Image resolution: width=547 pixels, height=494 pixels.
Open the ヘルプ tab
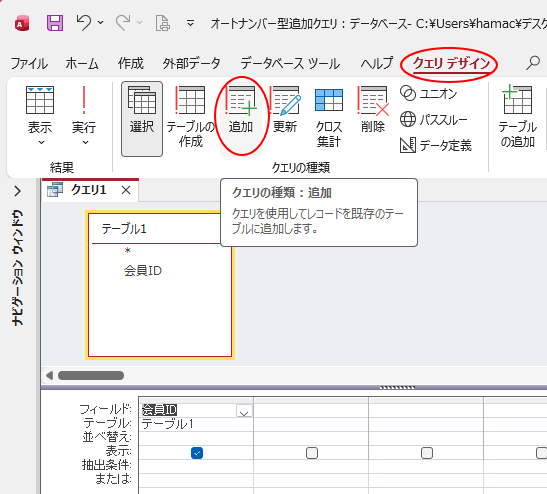click(x=377, y=64)
